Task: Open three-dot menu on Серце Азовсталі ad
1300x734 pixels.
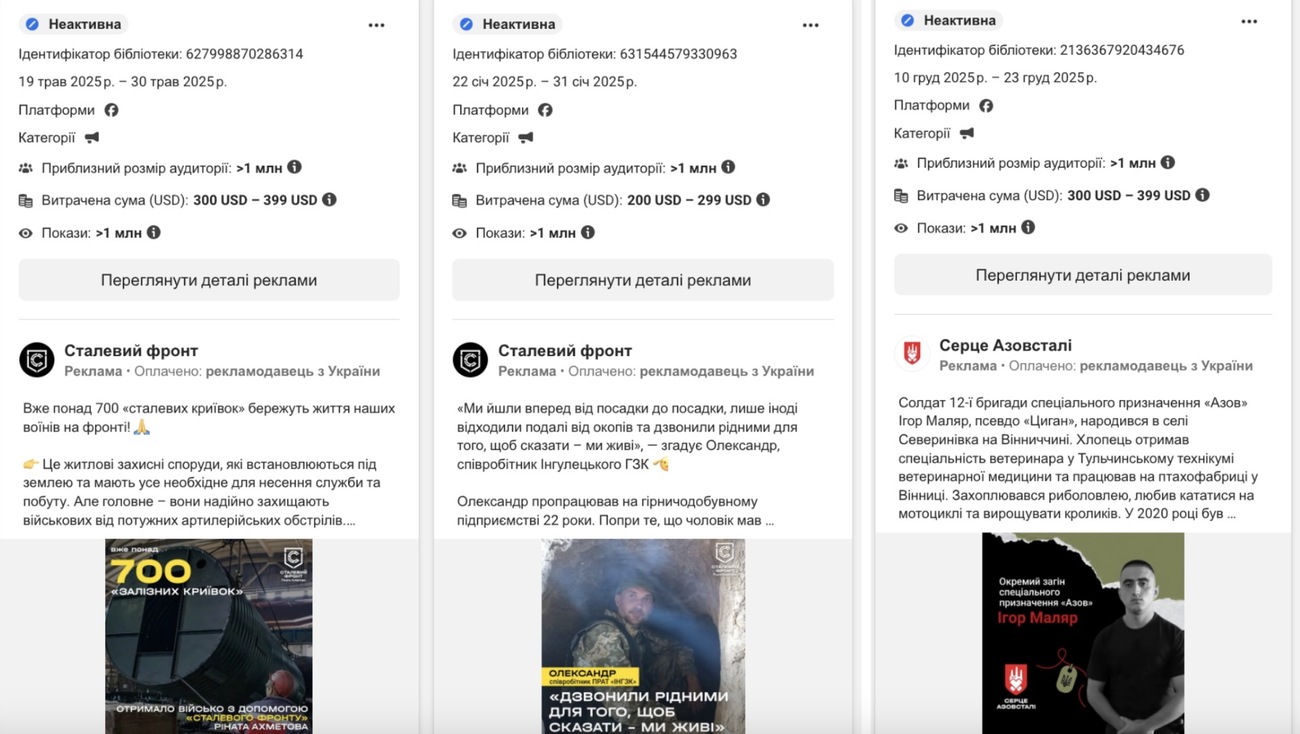Action: tap(1249, 21)
